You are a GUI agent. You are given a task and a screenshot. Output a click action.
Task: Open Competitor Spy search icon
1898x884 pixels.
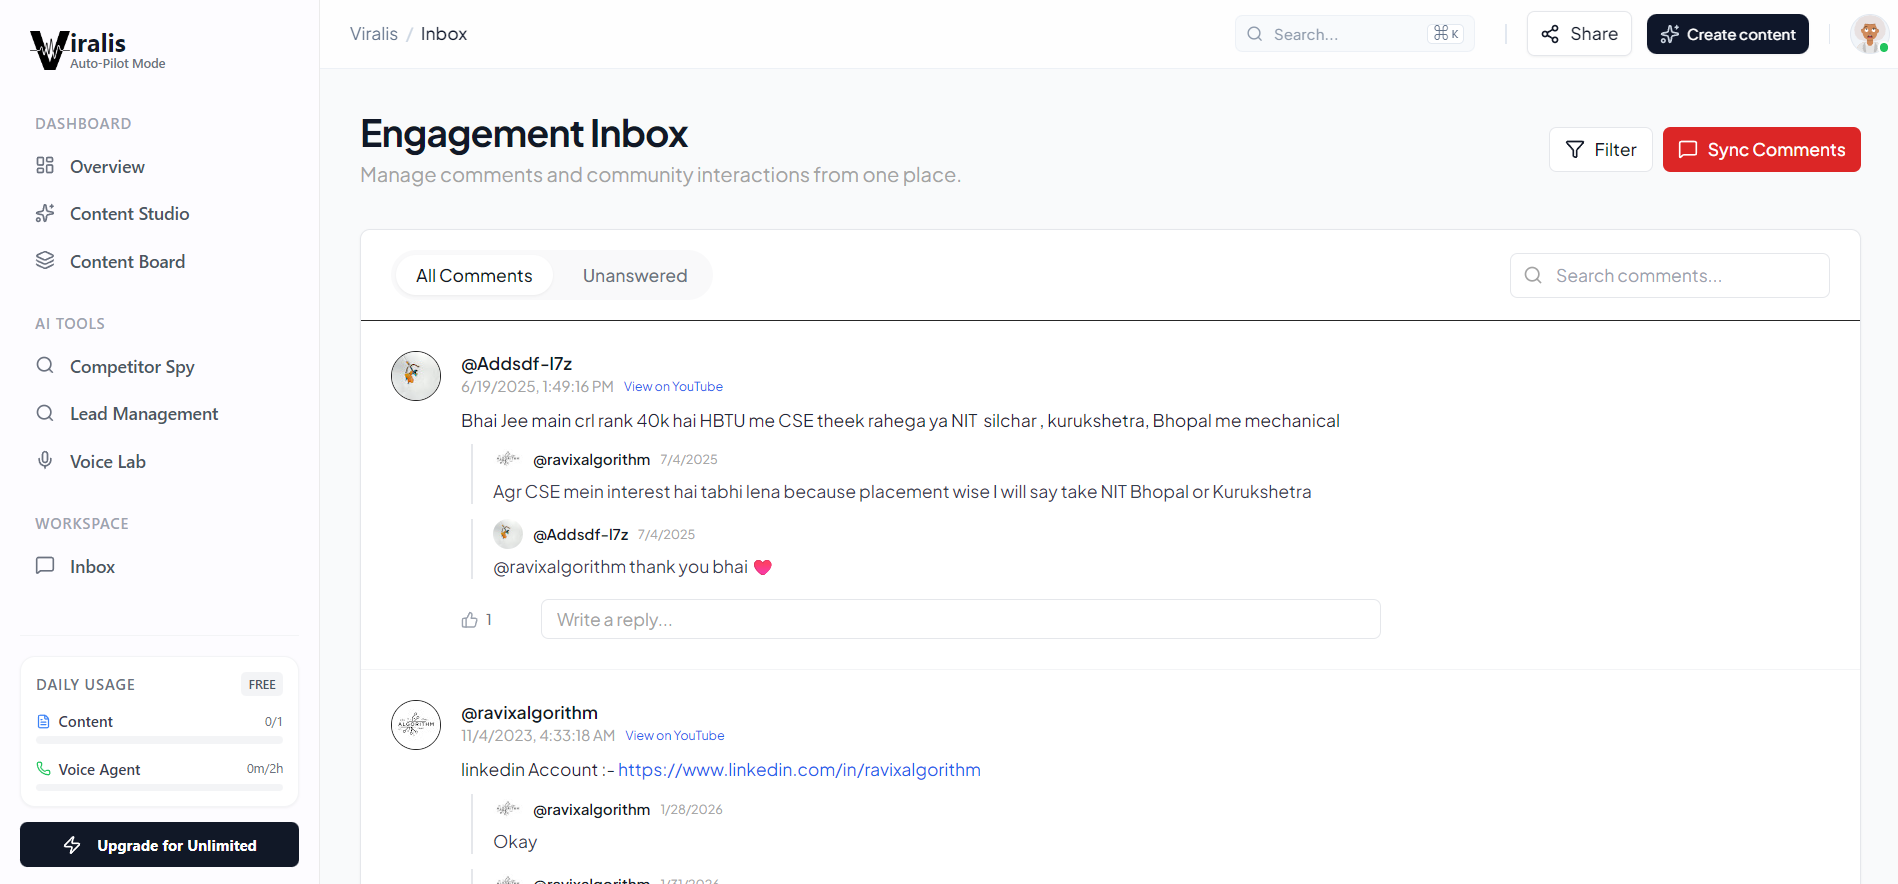45,365
